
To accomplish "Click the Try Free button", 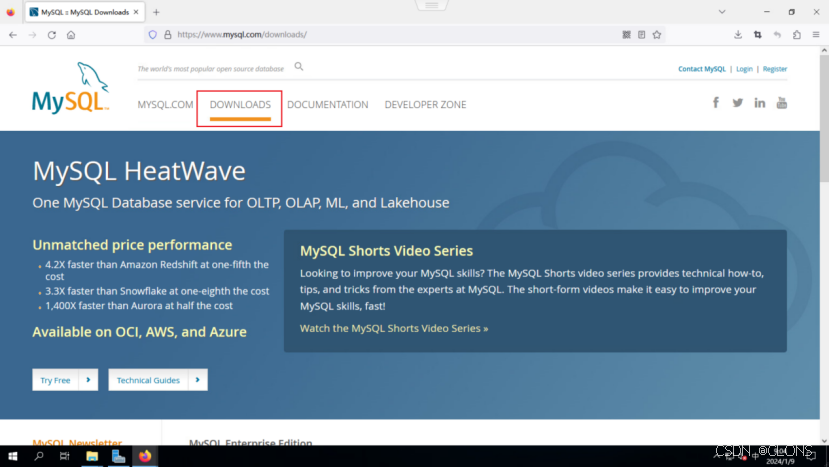I will [x=65, y=380].
